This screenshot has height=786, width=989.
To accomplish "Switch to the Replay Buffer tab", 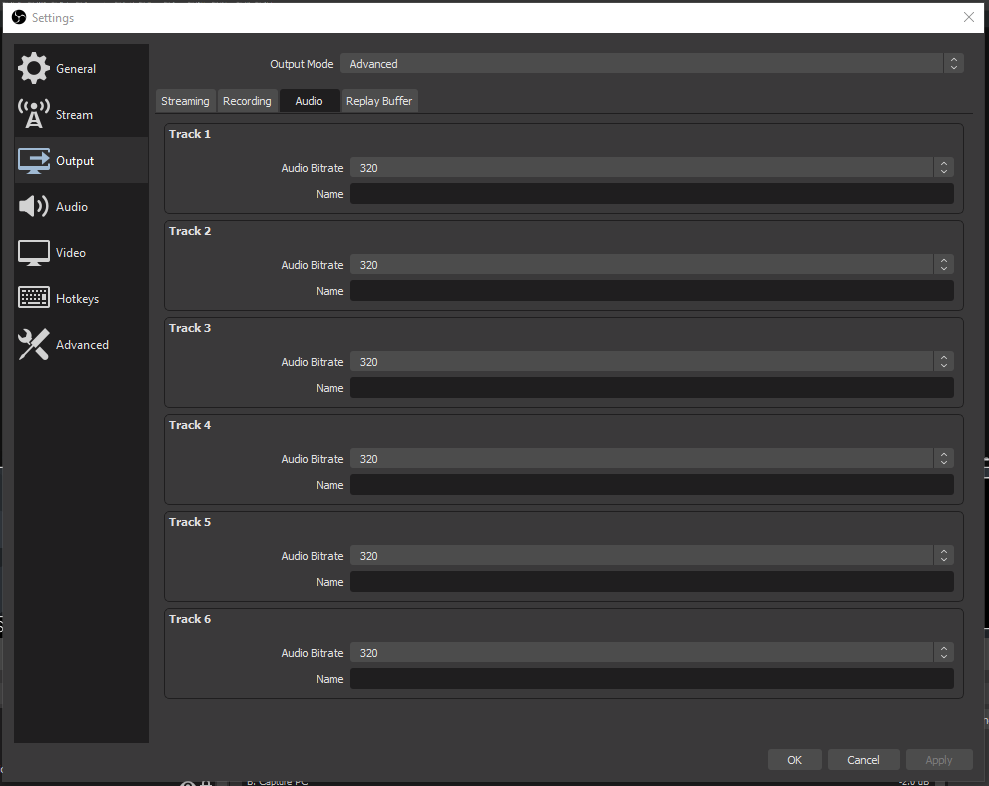I will pos(379,101).
